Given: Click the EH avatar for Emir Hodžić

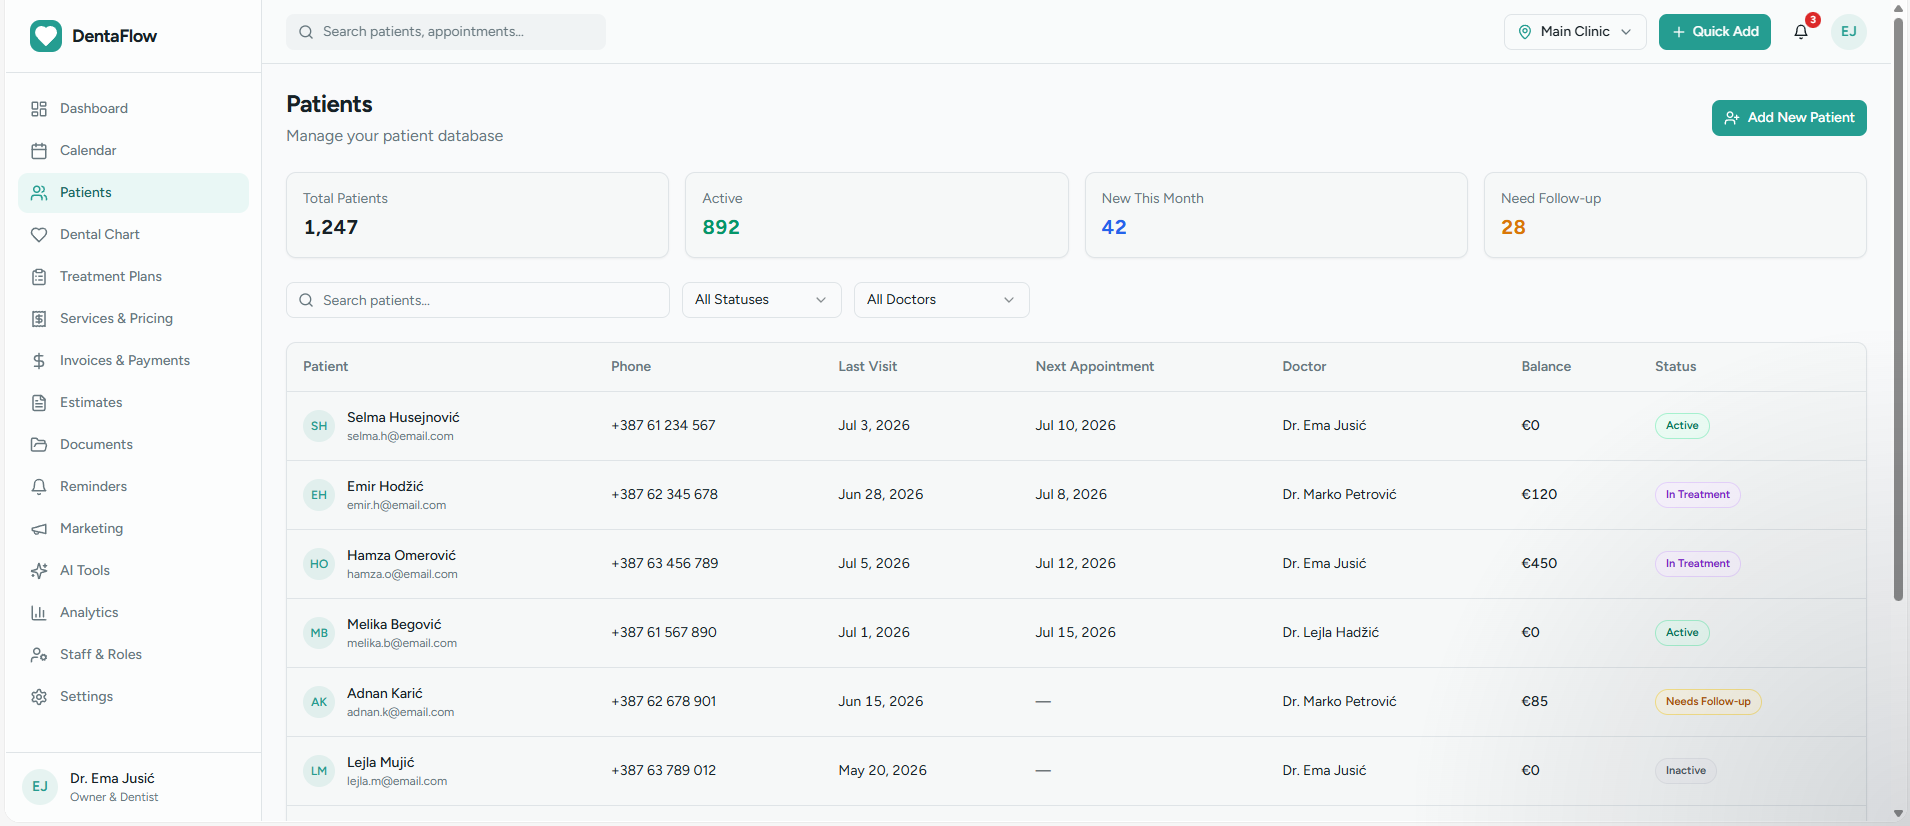Looking at the screenshot, I should click(319, 495).
